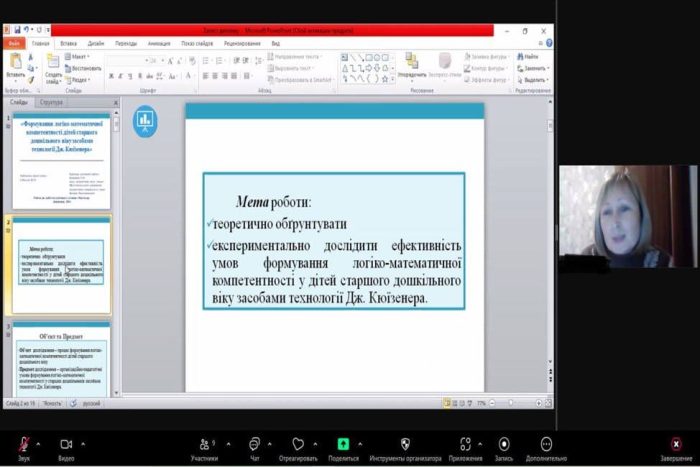Mute audio with the Звук microphone icon

[24, 443]
